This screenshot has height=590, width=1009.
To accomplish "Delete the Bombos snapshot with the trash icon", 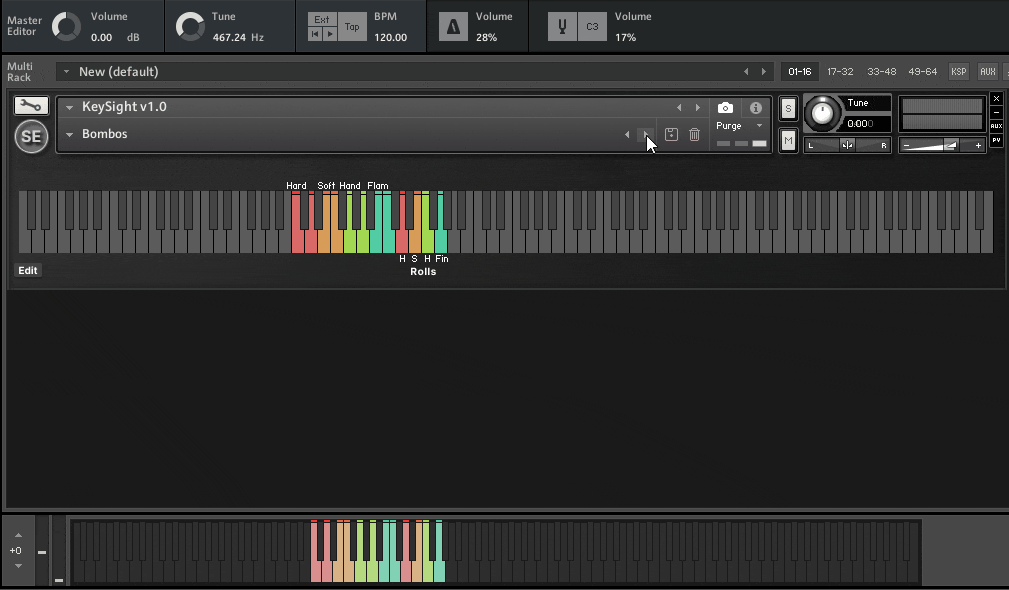I will (694, 134).
